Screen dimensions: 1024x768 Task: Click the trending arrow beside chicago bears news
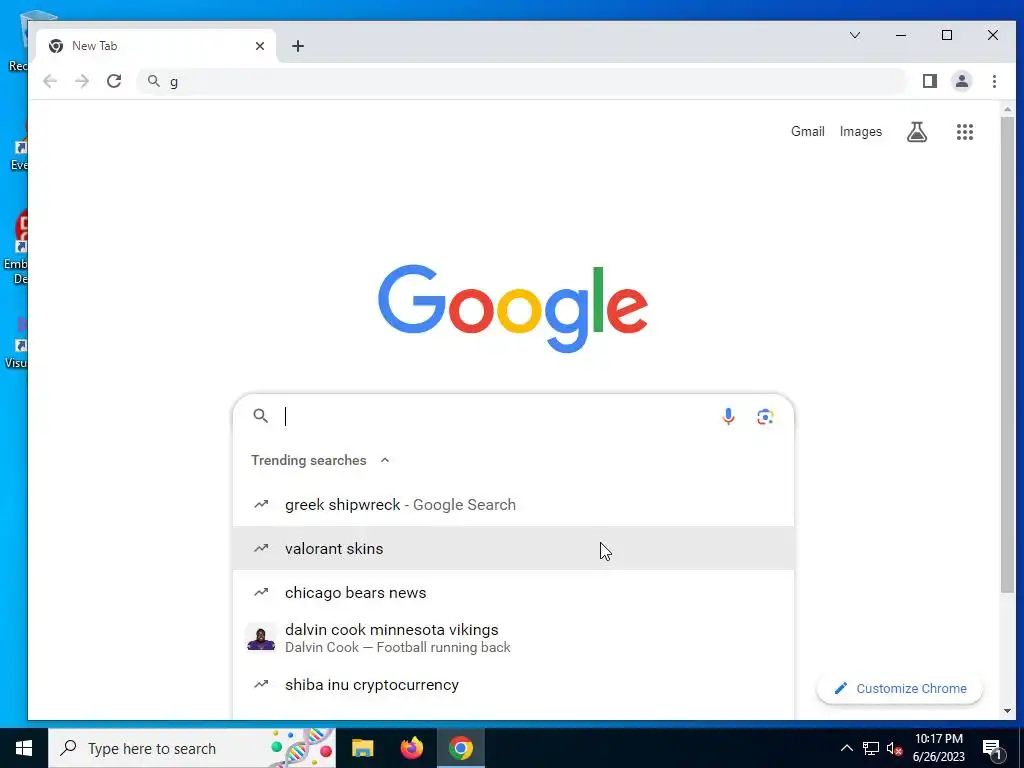click(261, 592)
